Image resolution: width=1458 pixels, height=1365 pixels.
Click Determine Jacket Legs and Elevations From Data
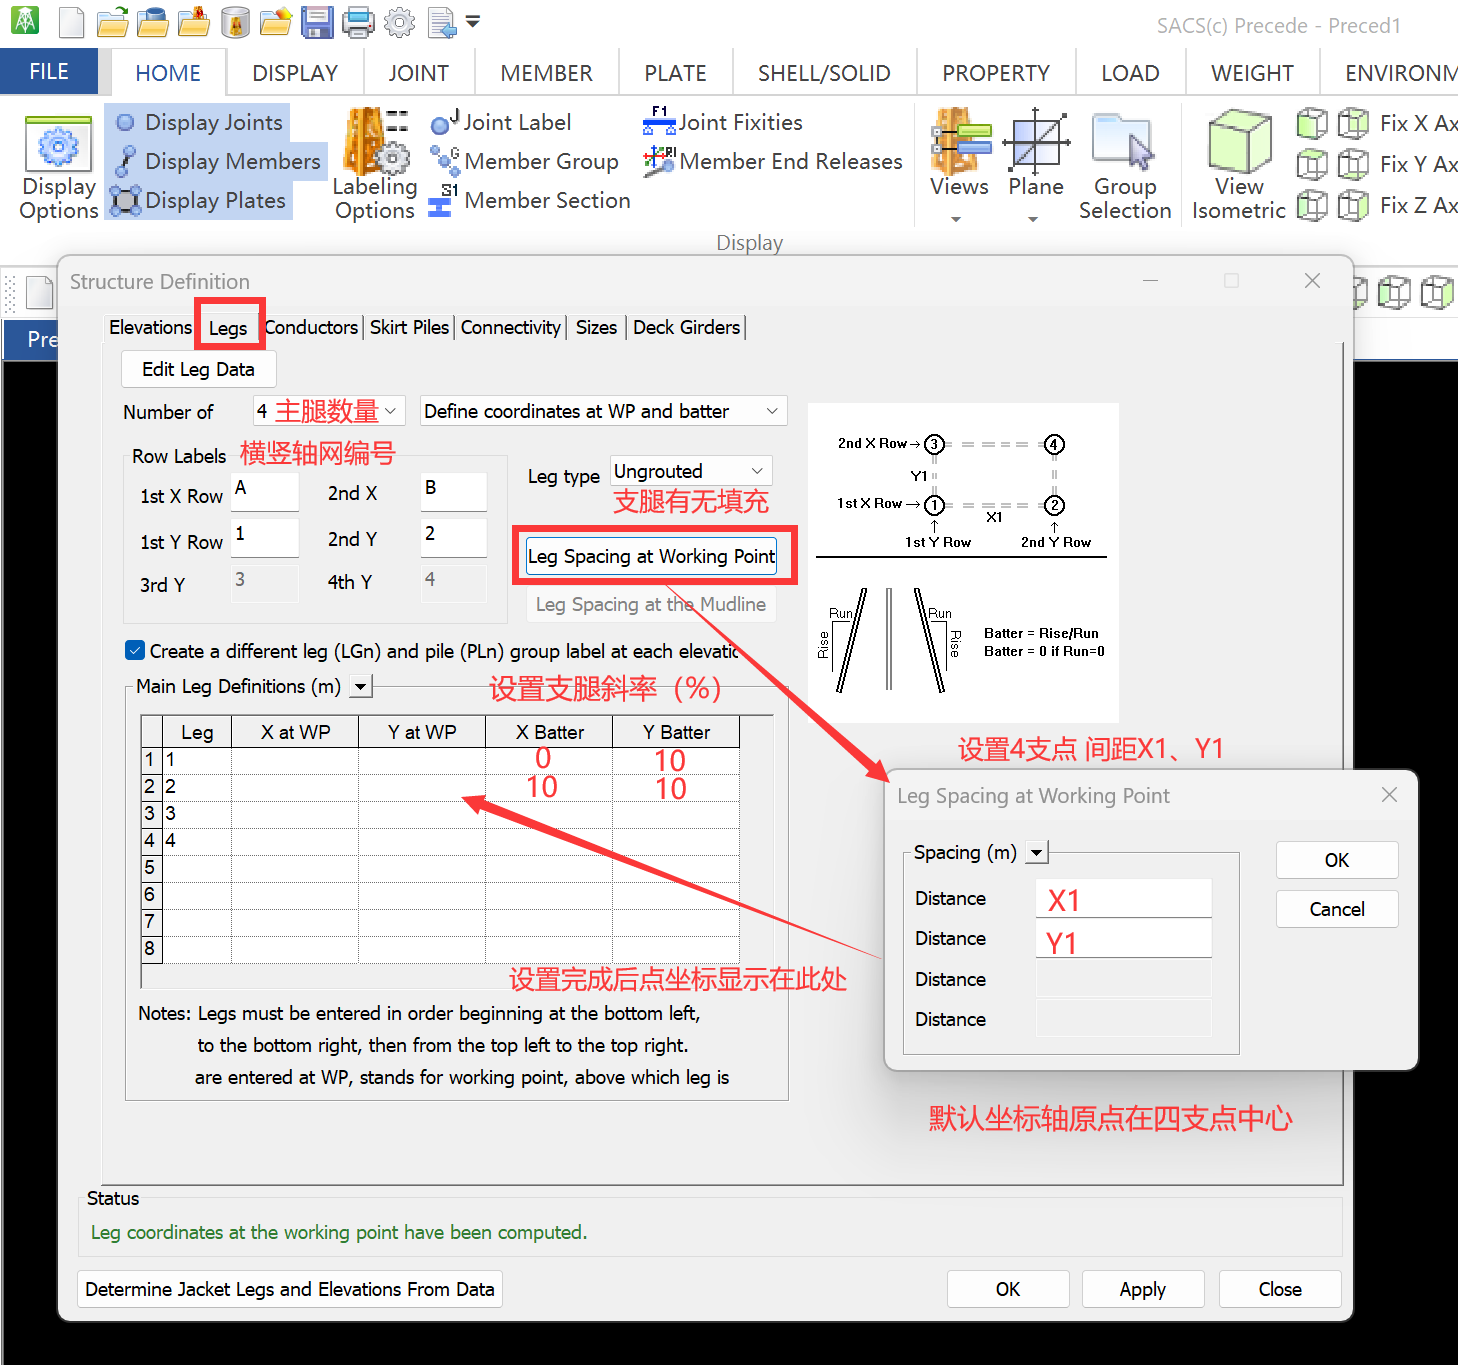[290, 1289]
